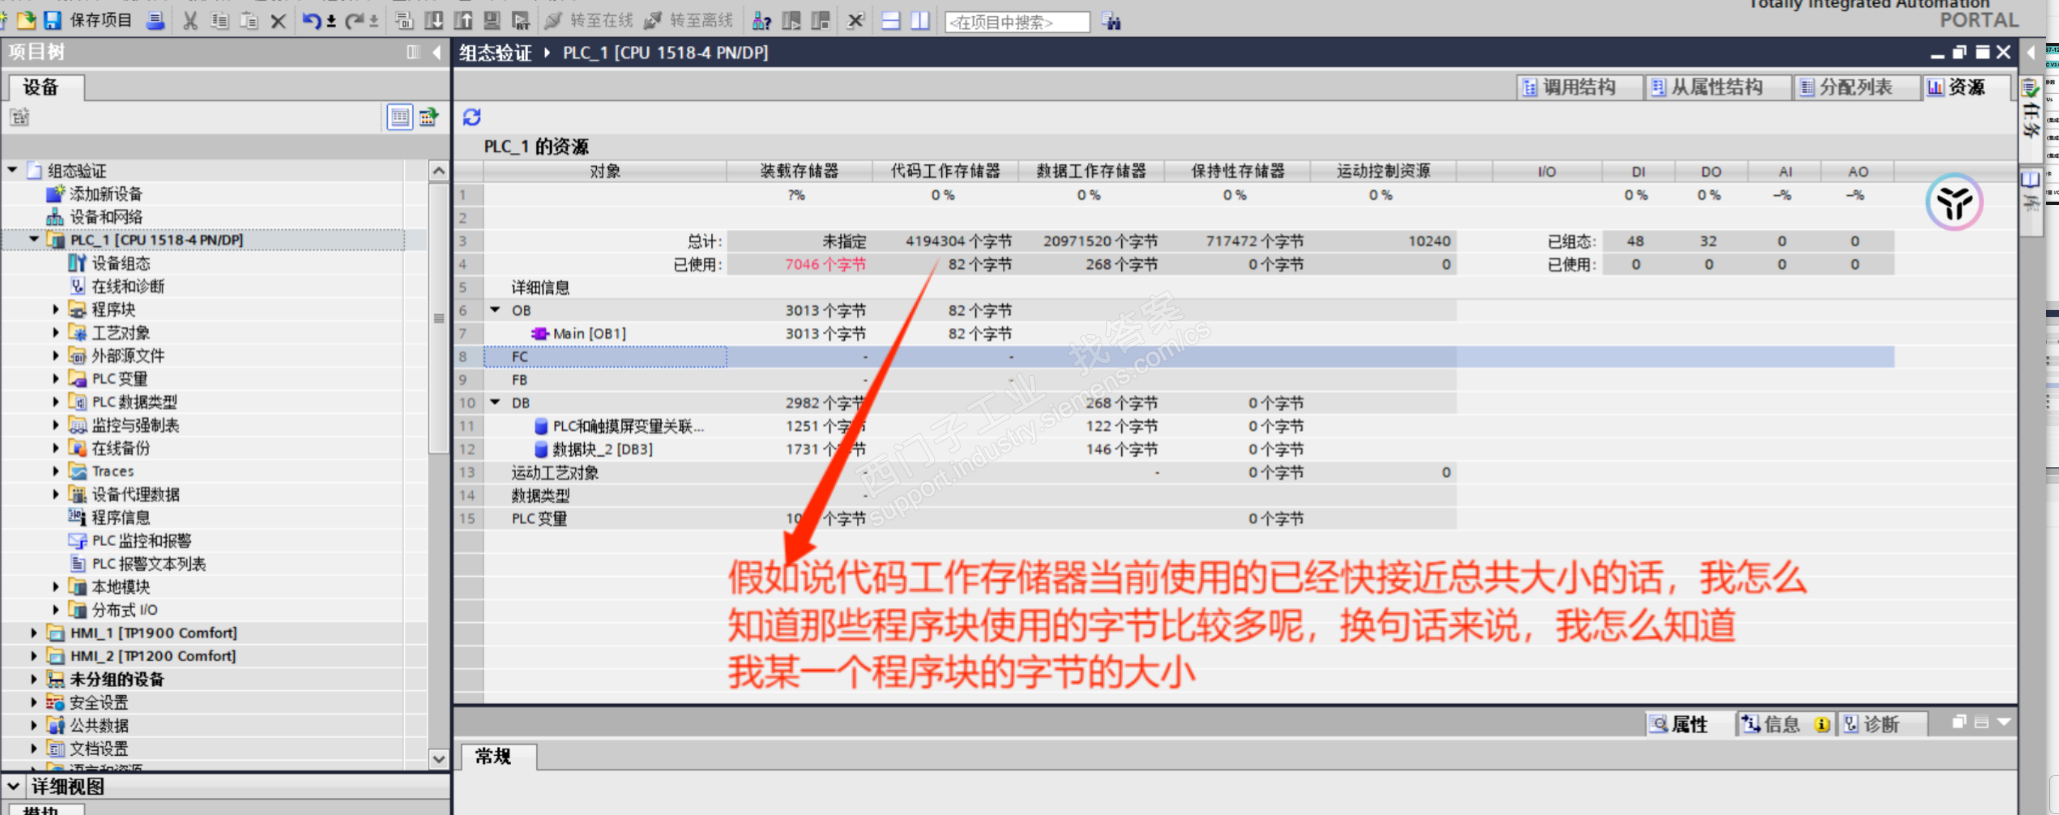The width and height of the screenshot is (2059, 815).
Task: Collapse the PLC_1 tree node
Action: (x=35, y=240)
